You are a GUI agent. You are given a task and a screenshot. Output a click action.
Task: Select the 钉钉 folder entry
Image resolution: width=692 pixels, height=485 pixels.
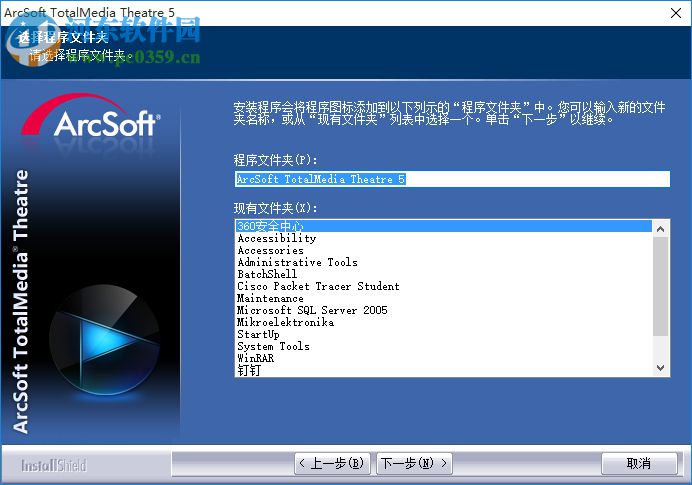point(444,370)
